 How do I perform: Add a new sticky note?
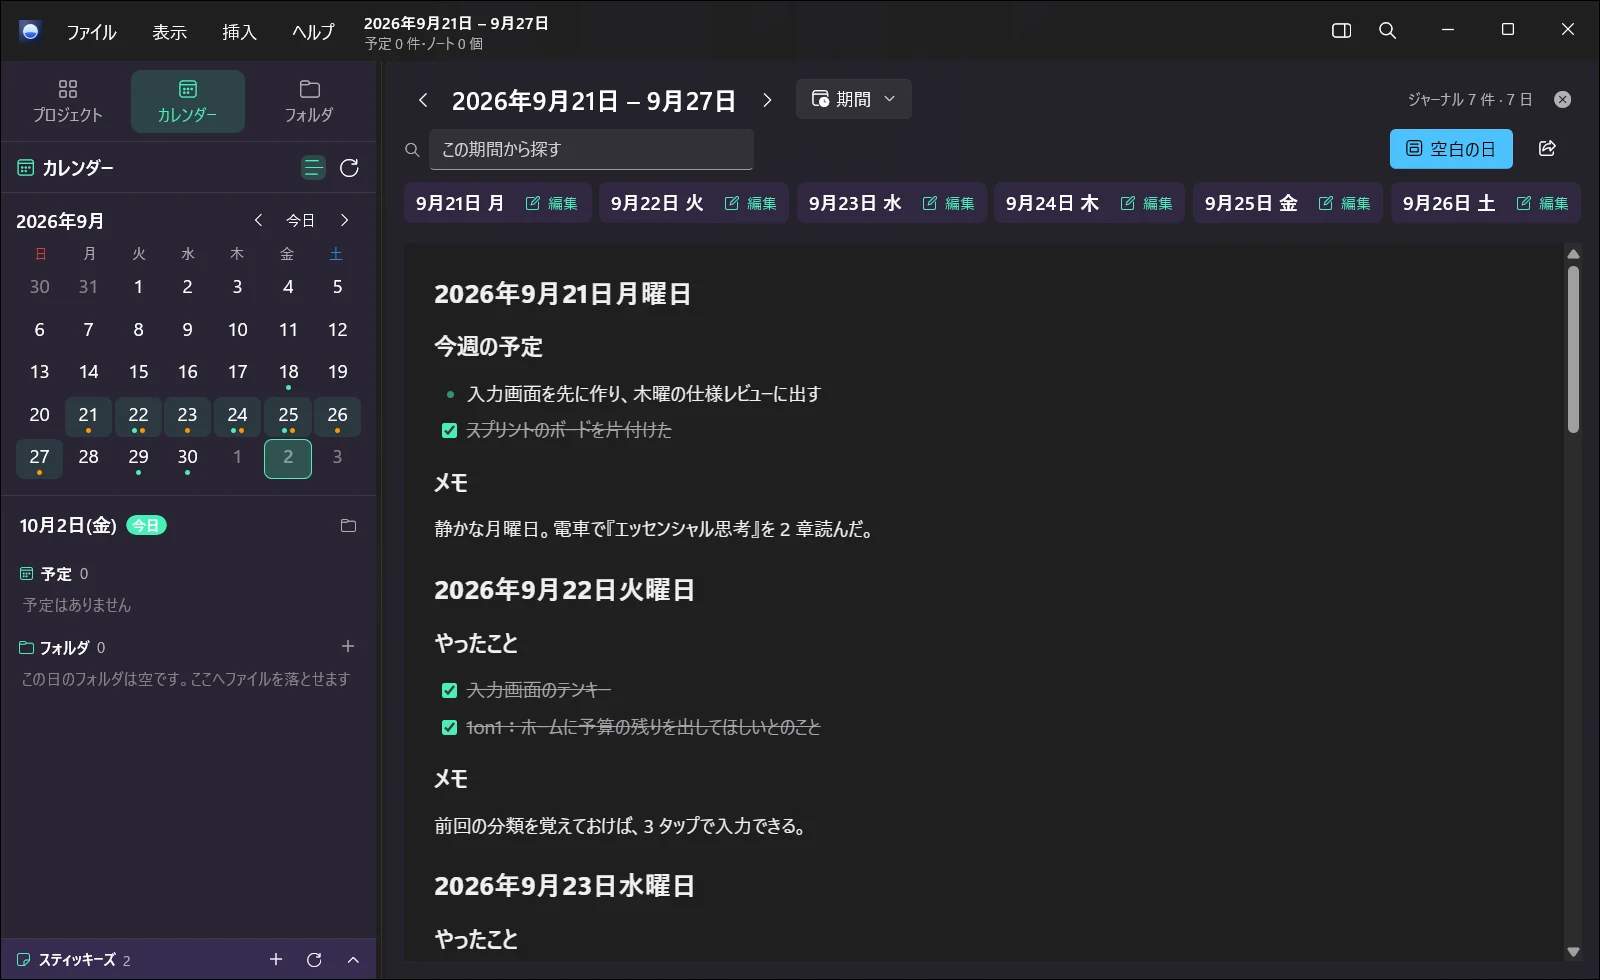(x=276, y=960)
